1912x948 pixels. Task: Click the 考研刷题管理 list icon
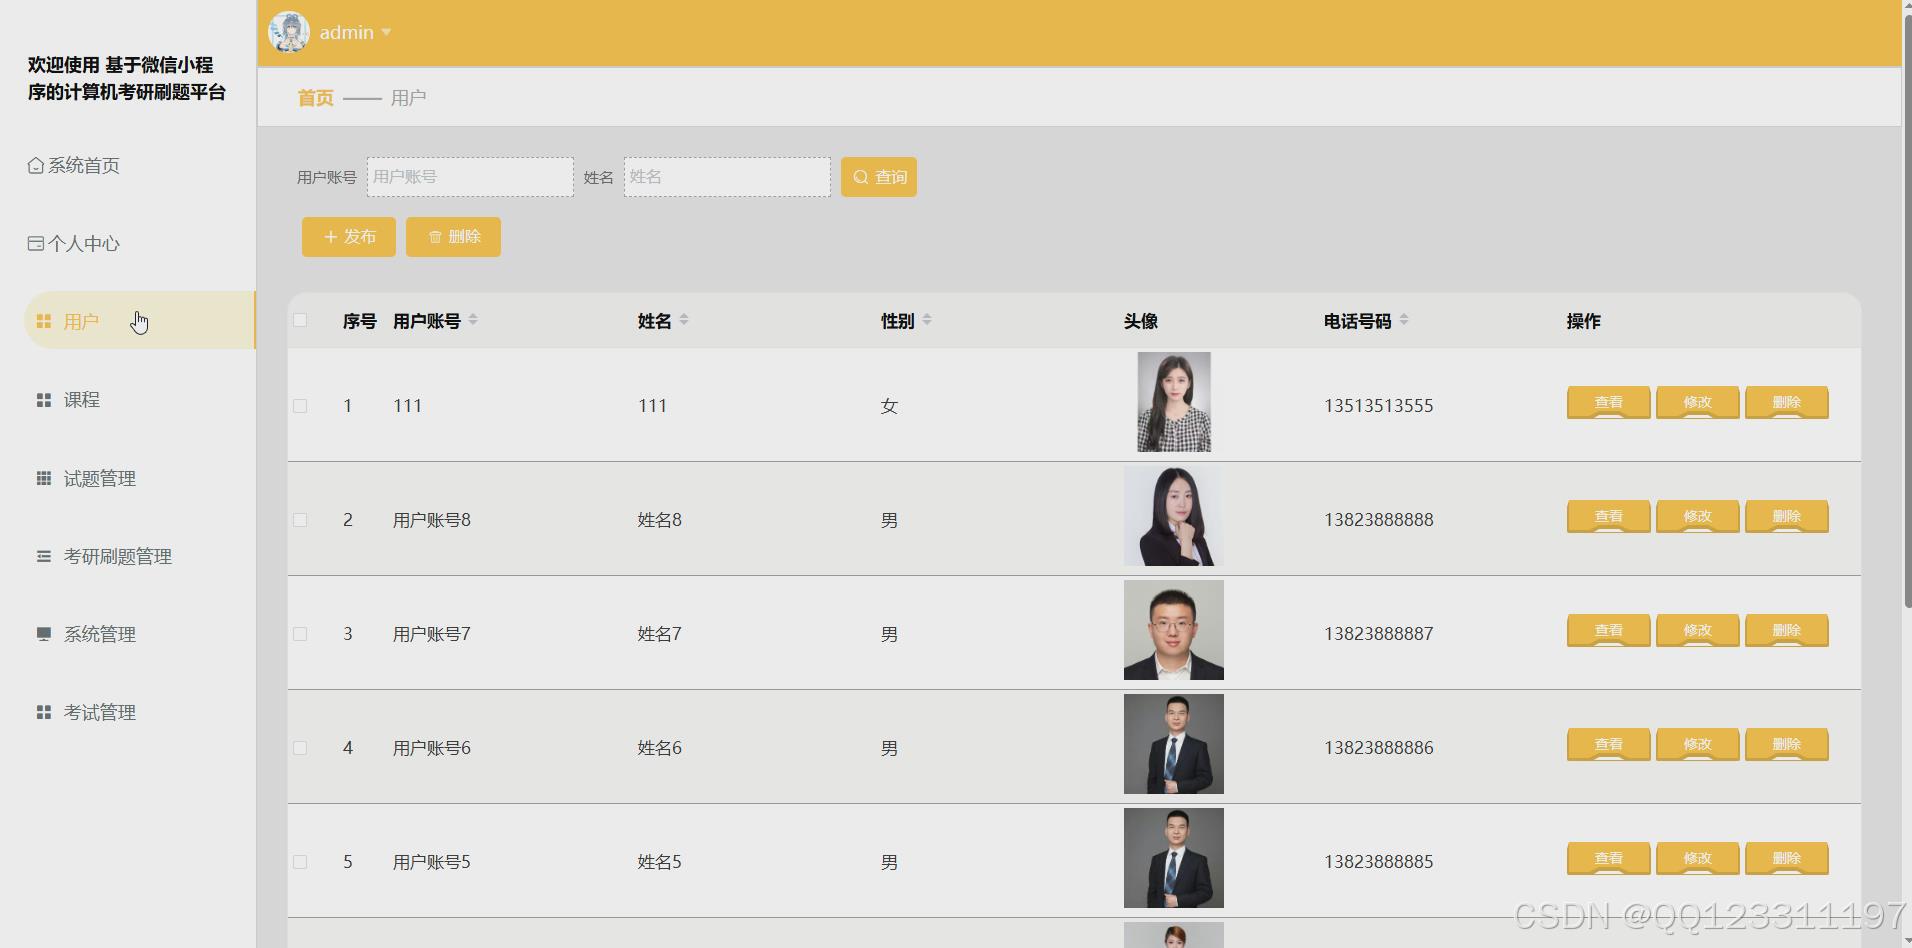point(43,556)
